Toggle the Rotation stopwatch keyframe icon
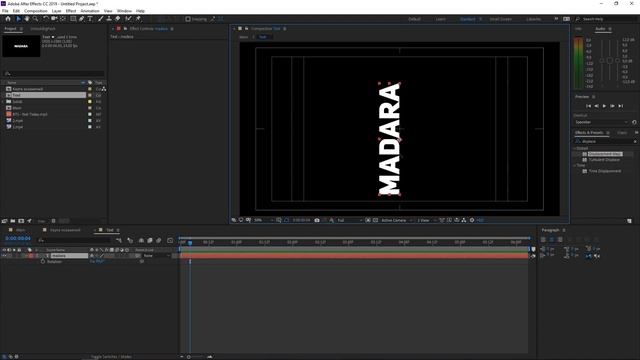The height and width of the screenshot is (360, 640). 43,262
